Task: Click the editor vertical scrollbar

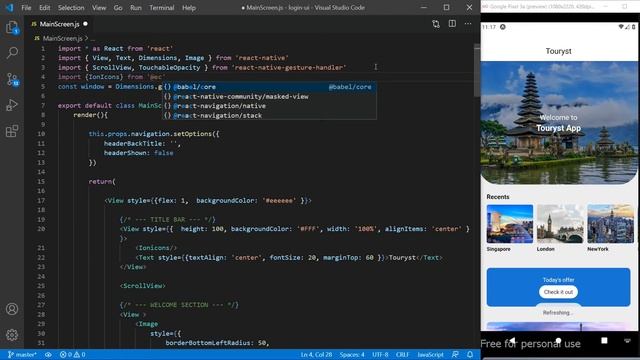Action: tap(477, 71)
